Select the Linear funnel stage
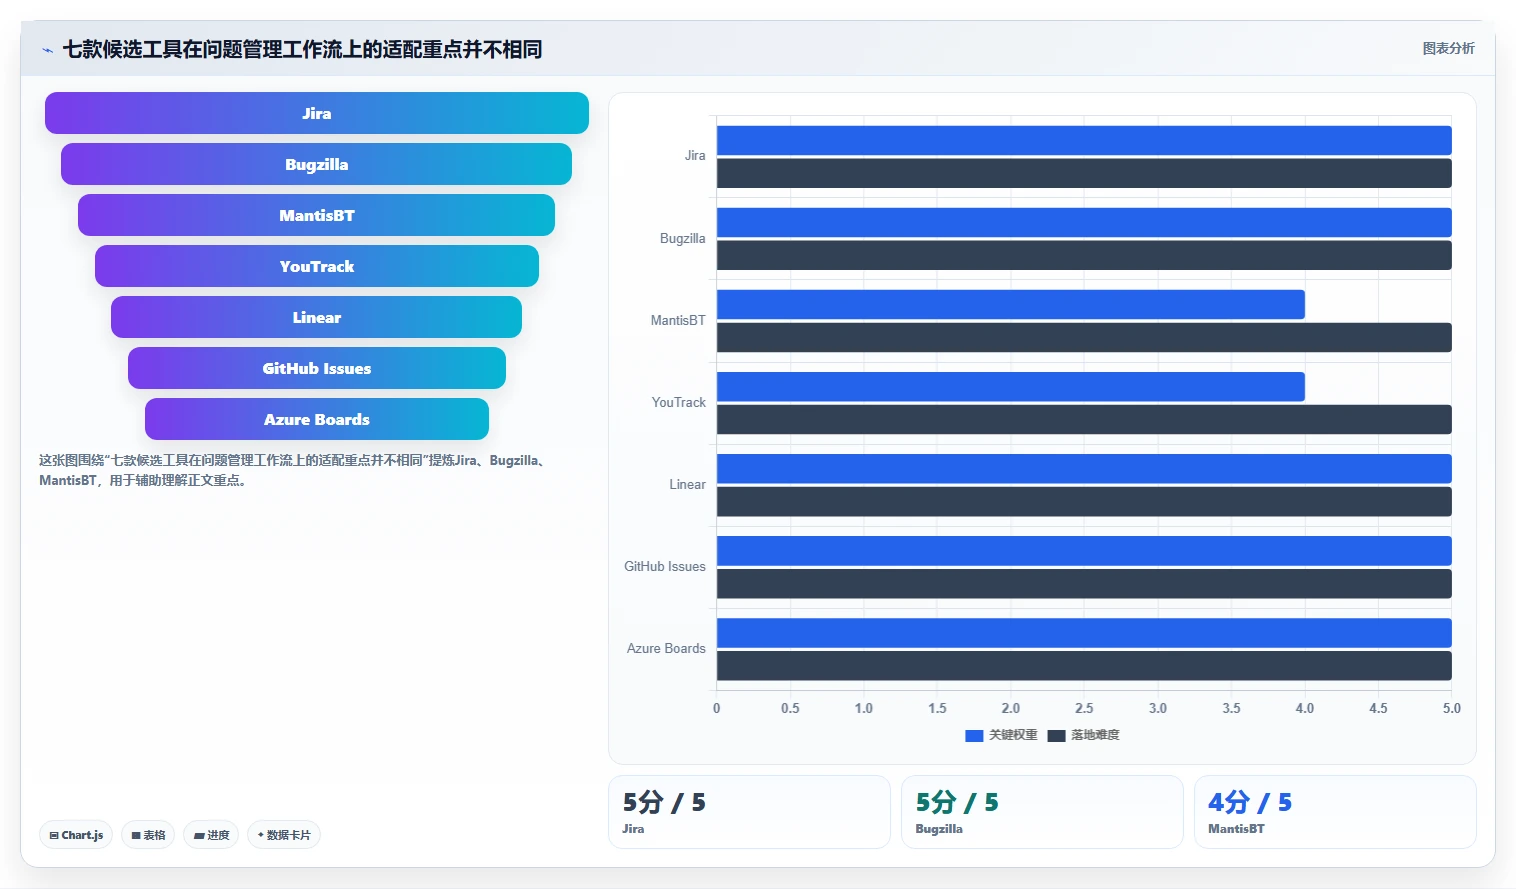 tap(316, 317)
